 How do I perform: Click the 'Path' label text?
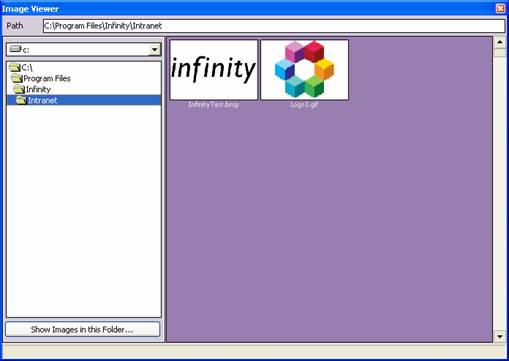pos(15,26)
